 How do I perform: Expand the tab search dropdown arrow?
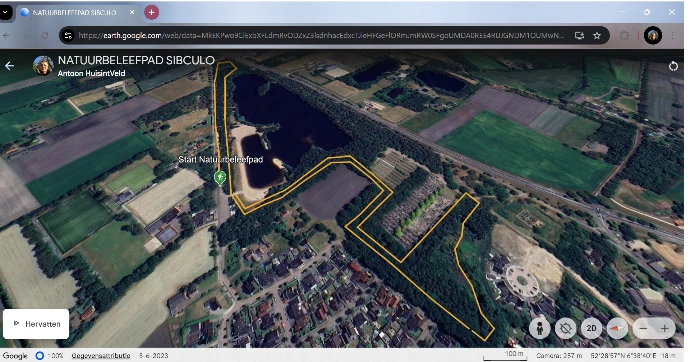click(x=5, y=12)
